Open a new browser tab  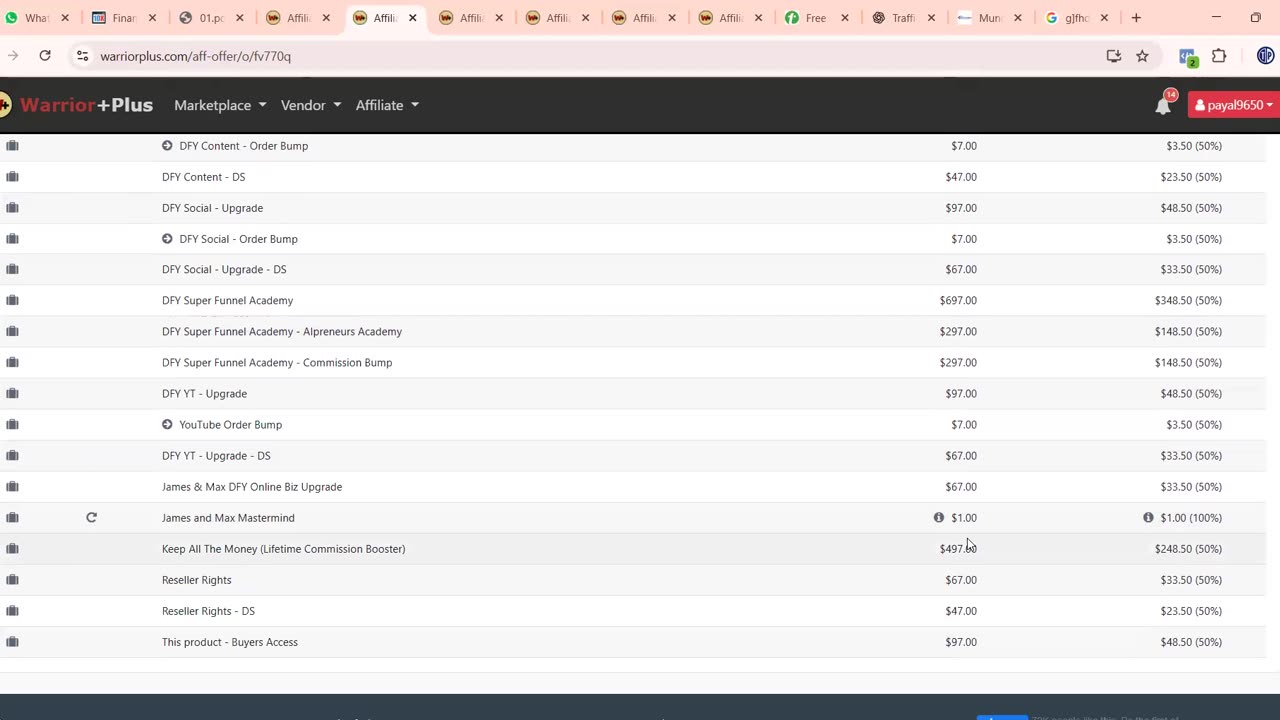[x=1136, y=17]
